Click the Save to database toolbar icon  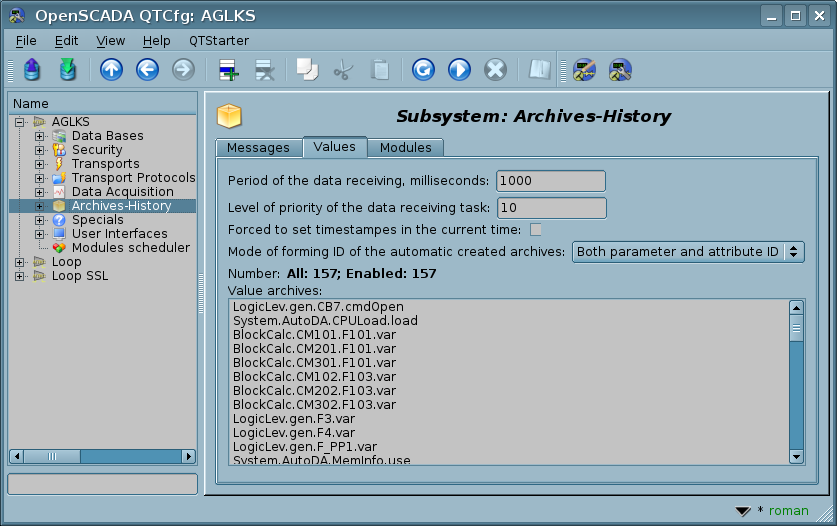[68, 69]
